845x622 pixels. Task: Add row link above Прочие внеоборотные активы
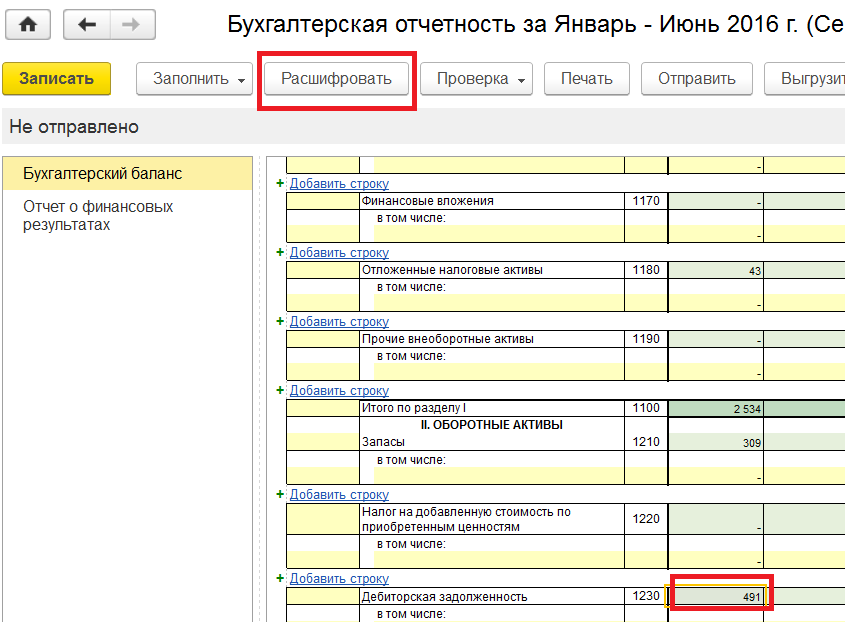tap(339, 322)
